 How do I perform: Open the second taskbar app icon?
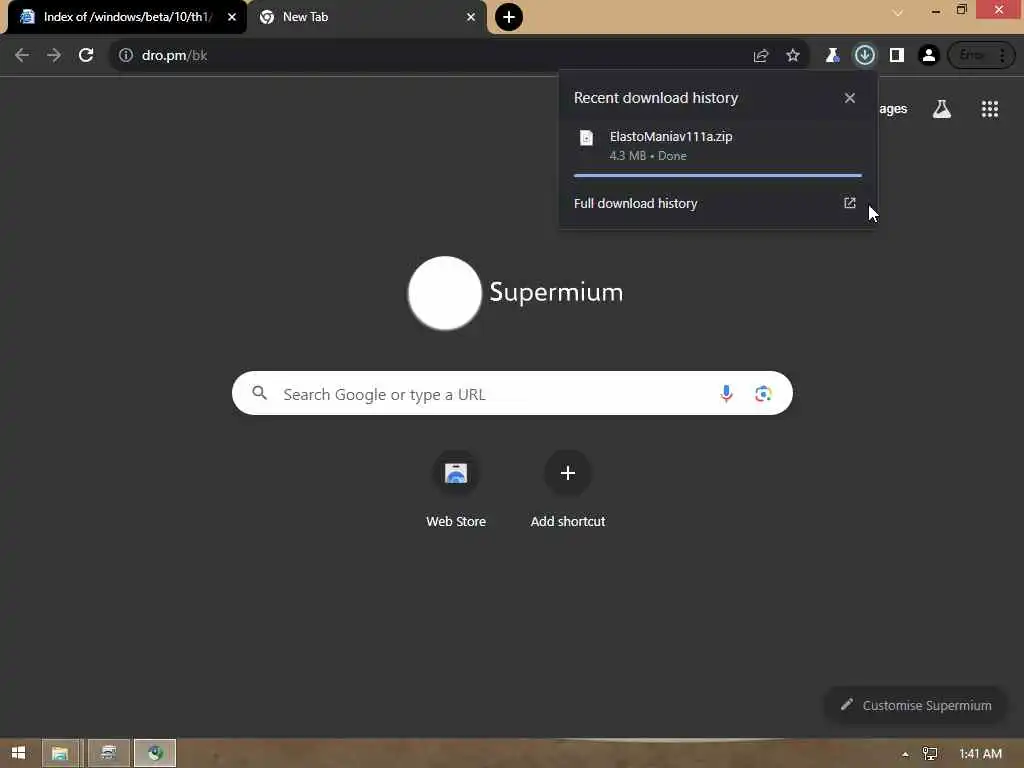coord(108,753)
